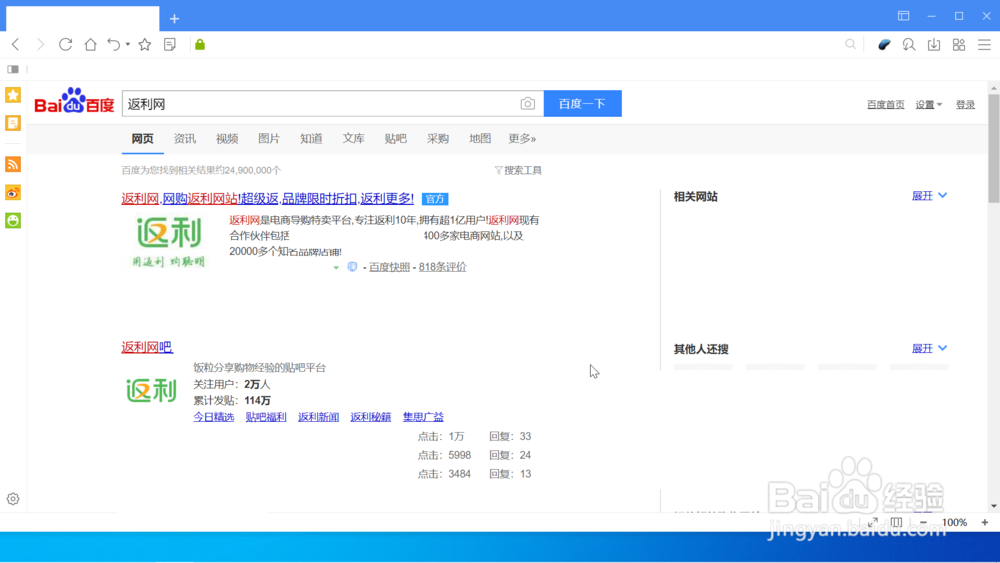Open the Weibo sidebar icon

click(x=13, y=193)
